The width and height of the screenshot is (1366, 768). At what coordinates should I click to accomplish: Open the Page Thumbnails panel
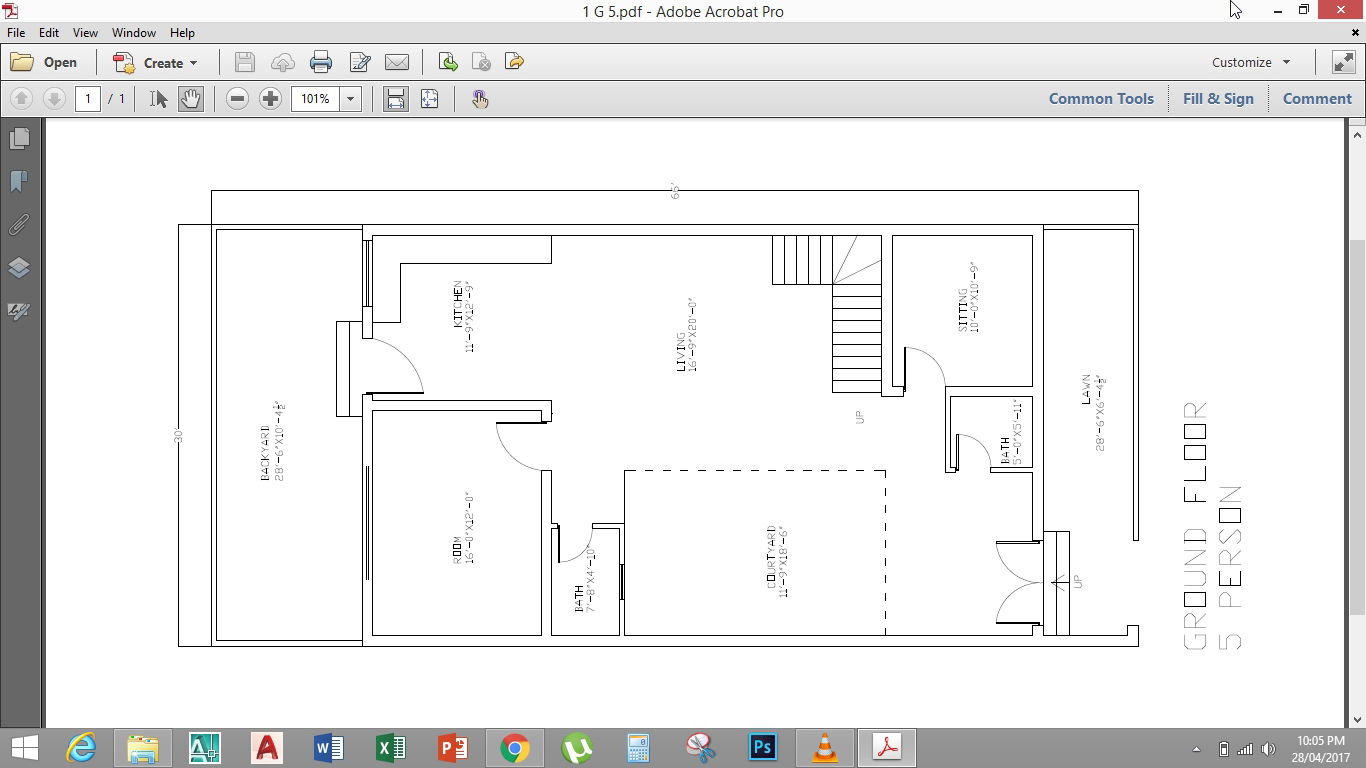19,138
